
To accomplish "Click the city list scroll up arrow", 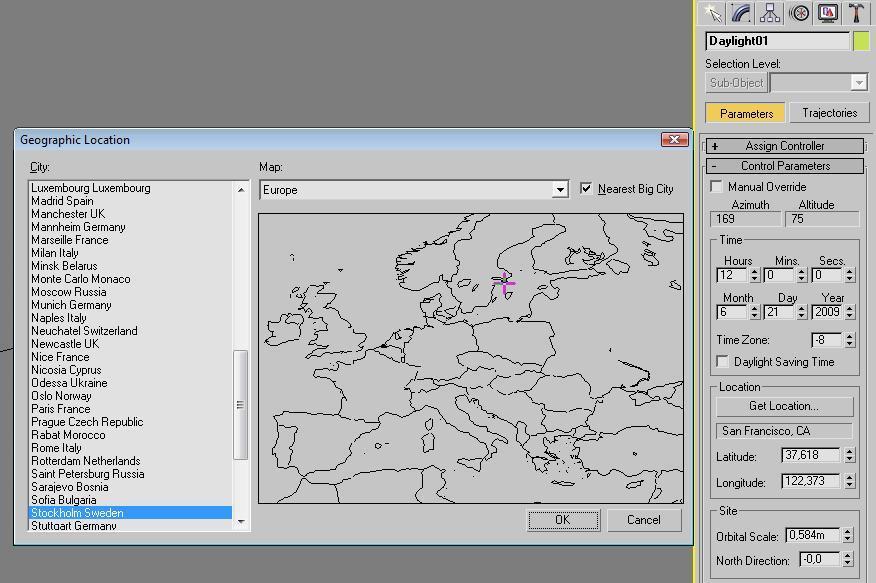I will tap(241, 189).
